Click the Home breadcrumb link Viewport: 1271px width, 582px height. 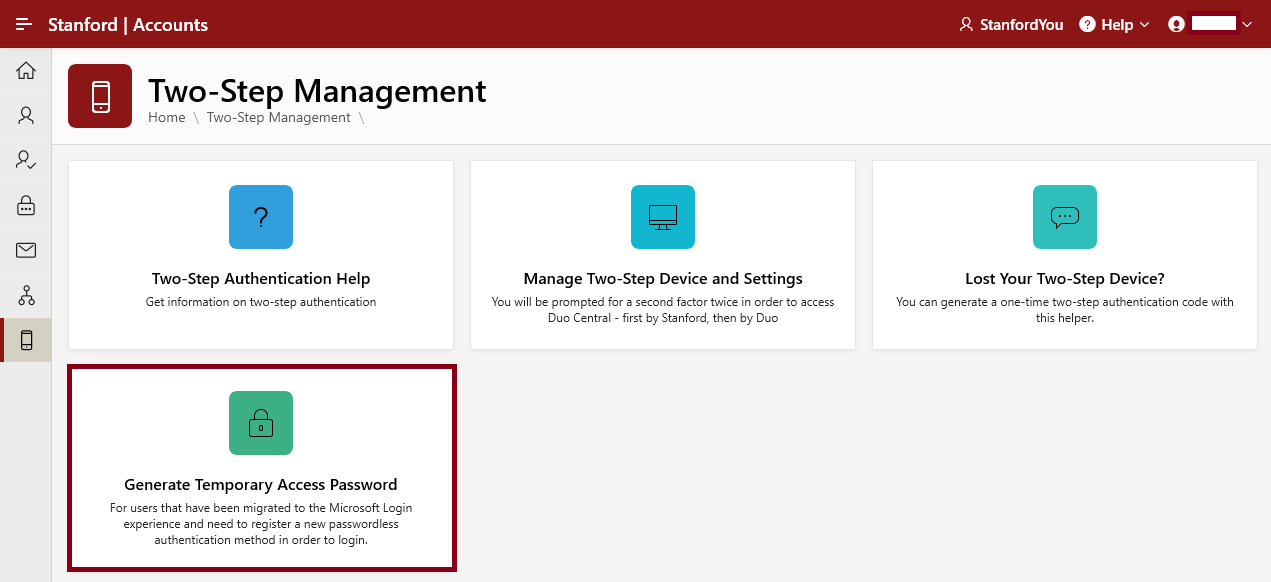coord(167,117)
